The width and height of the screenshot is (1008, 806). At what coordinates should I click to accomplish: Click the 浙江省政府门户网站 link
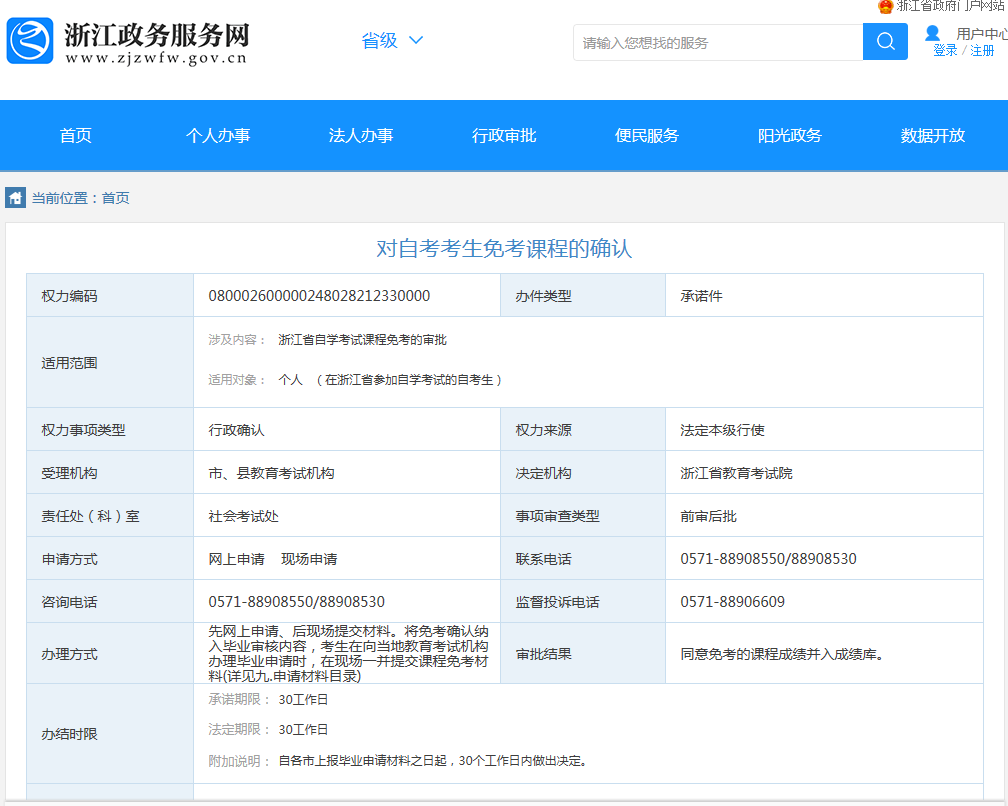[951, 6]
